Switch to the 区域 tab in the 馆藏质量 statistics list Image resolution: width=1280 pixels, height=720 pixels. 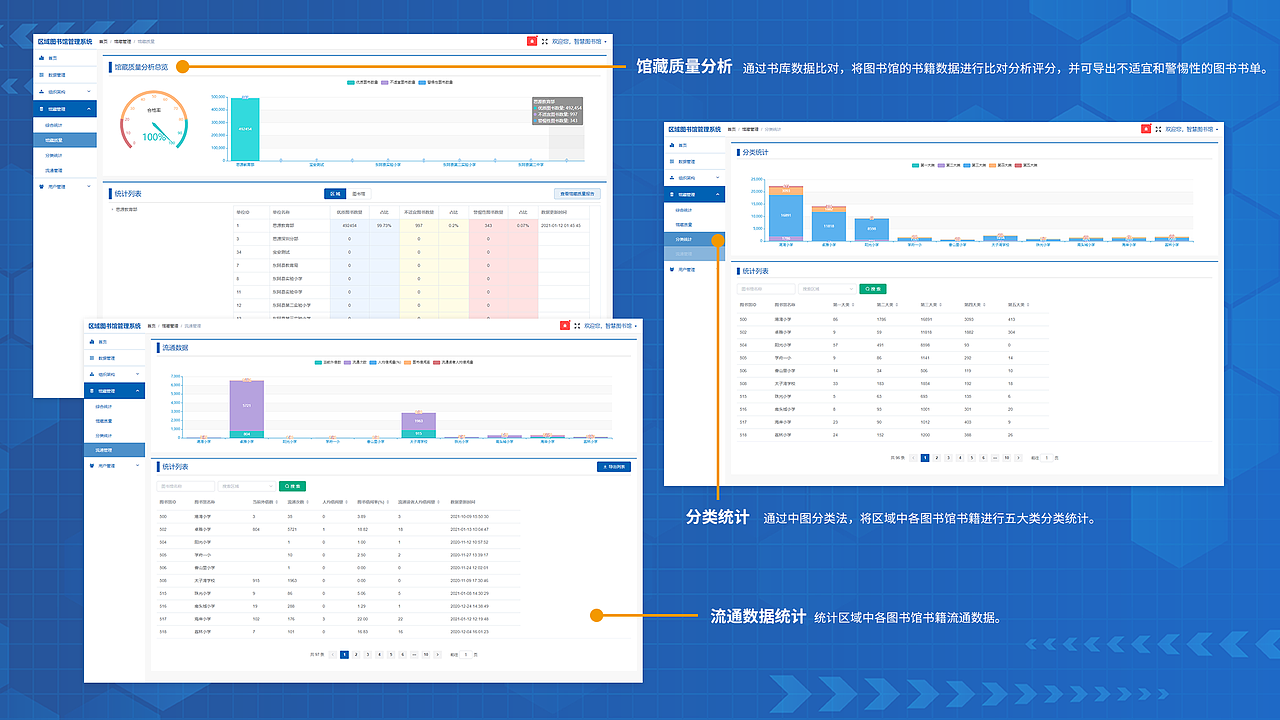[335, 193]
